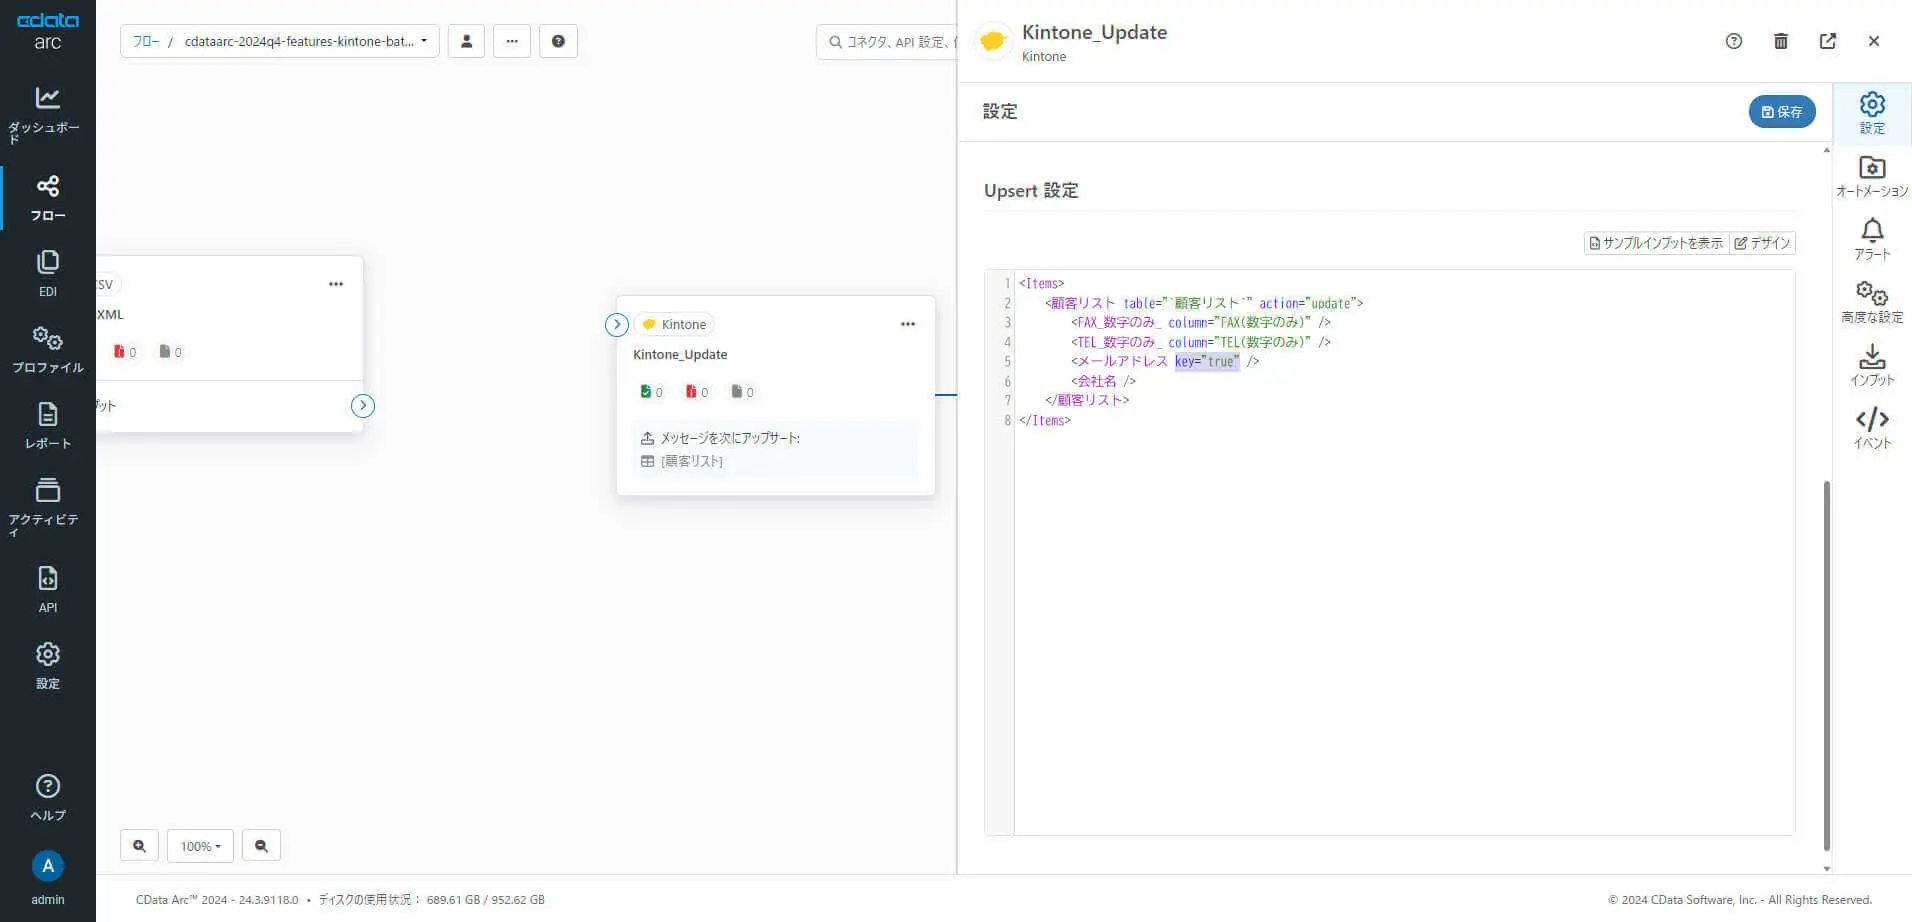Click the Design button above the editor
This screenshot has width=1912, height=922.
tap(1762, 243)
